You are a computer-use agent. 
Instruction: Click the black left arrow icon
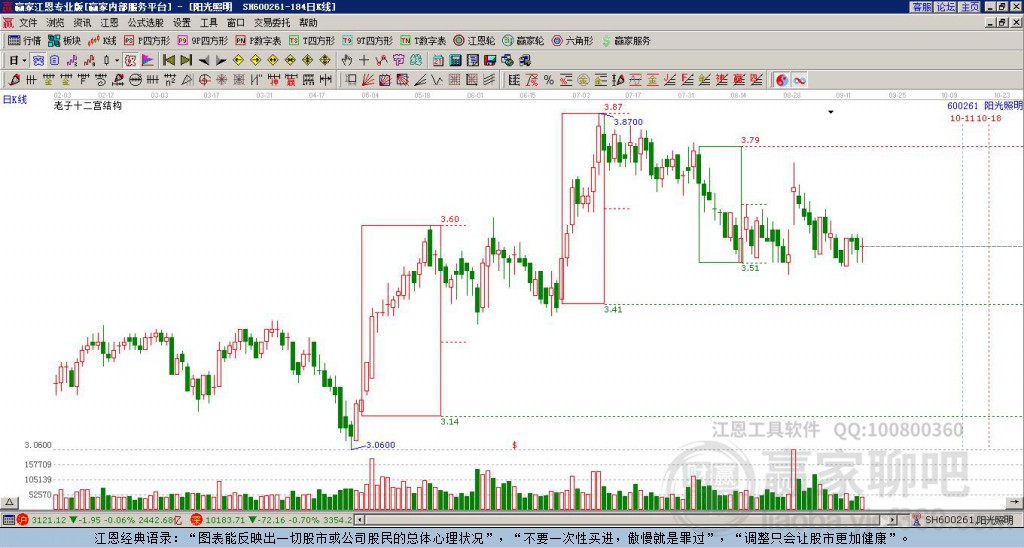pyautogui.click(x=204, y=61)
